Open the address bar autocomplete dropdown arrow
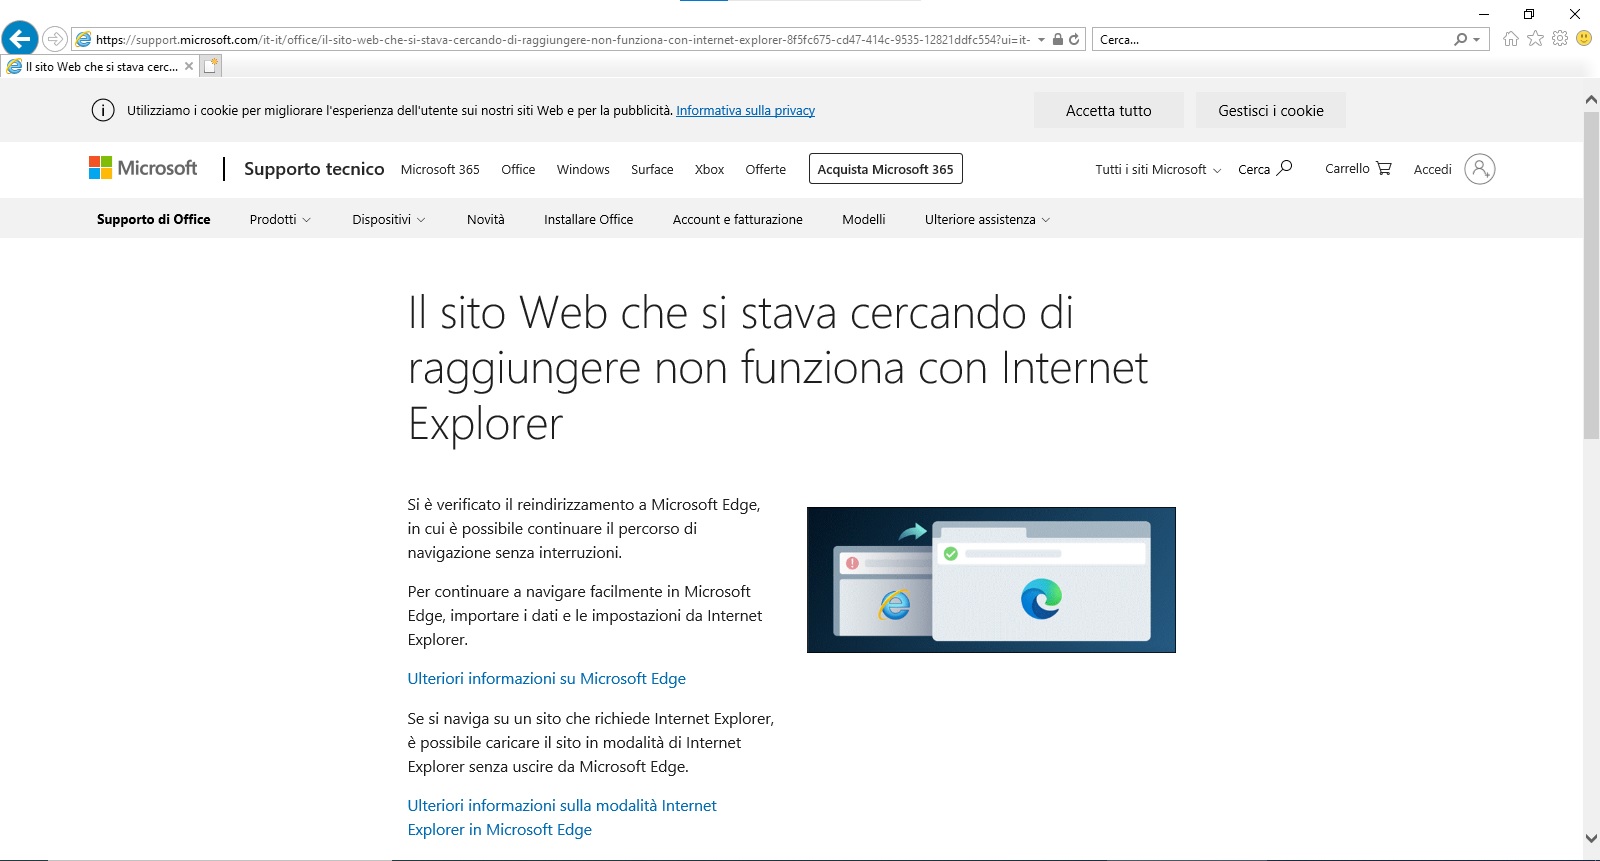Image resolution: width=1600 pixels, height=861 pixels. [1041, 40]
